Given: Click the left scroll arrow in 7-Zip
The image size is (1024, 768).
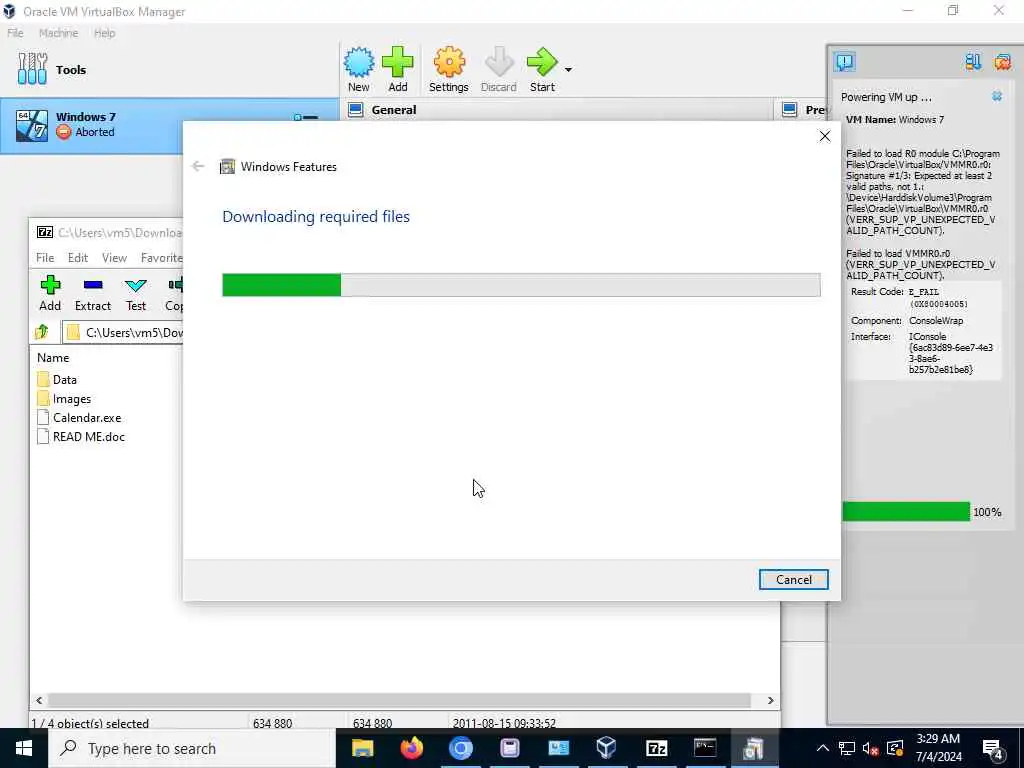Looking at the screenshot, I should tap(39, 700).
